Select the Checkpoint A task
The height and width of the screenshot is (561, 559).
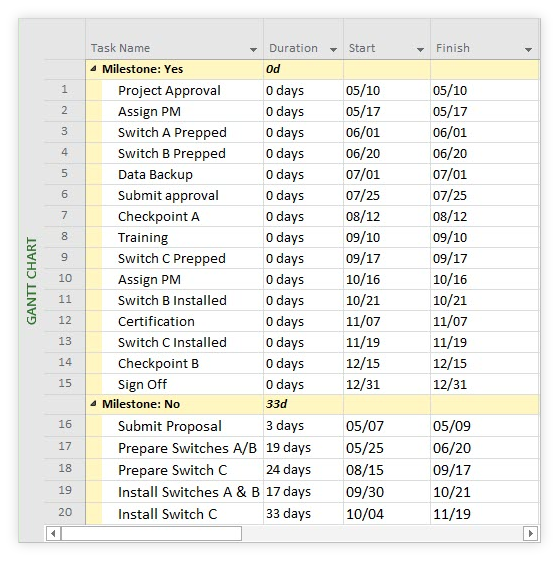pyautogui.click(x=159, y=217)
